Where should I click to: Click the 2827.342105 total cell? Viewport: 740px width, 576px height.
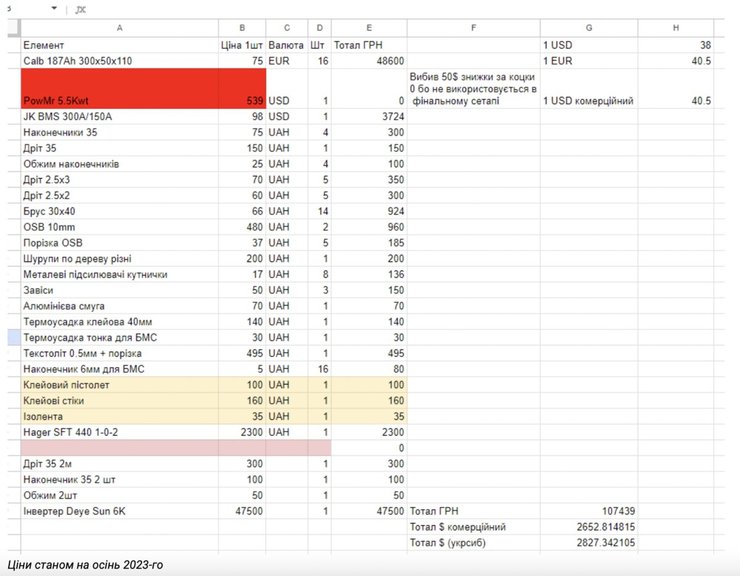588,543
